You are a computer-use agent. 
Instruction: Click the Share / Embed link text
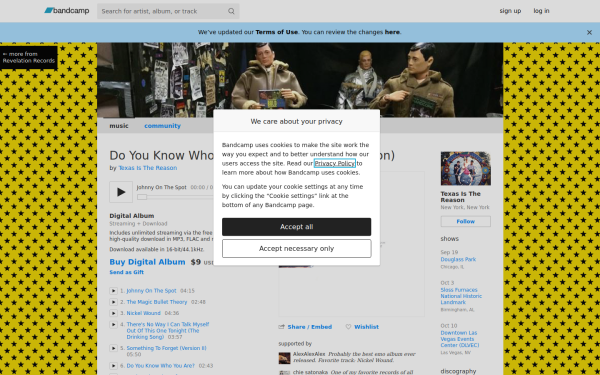[310, 327]
